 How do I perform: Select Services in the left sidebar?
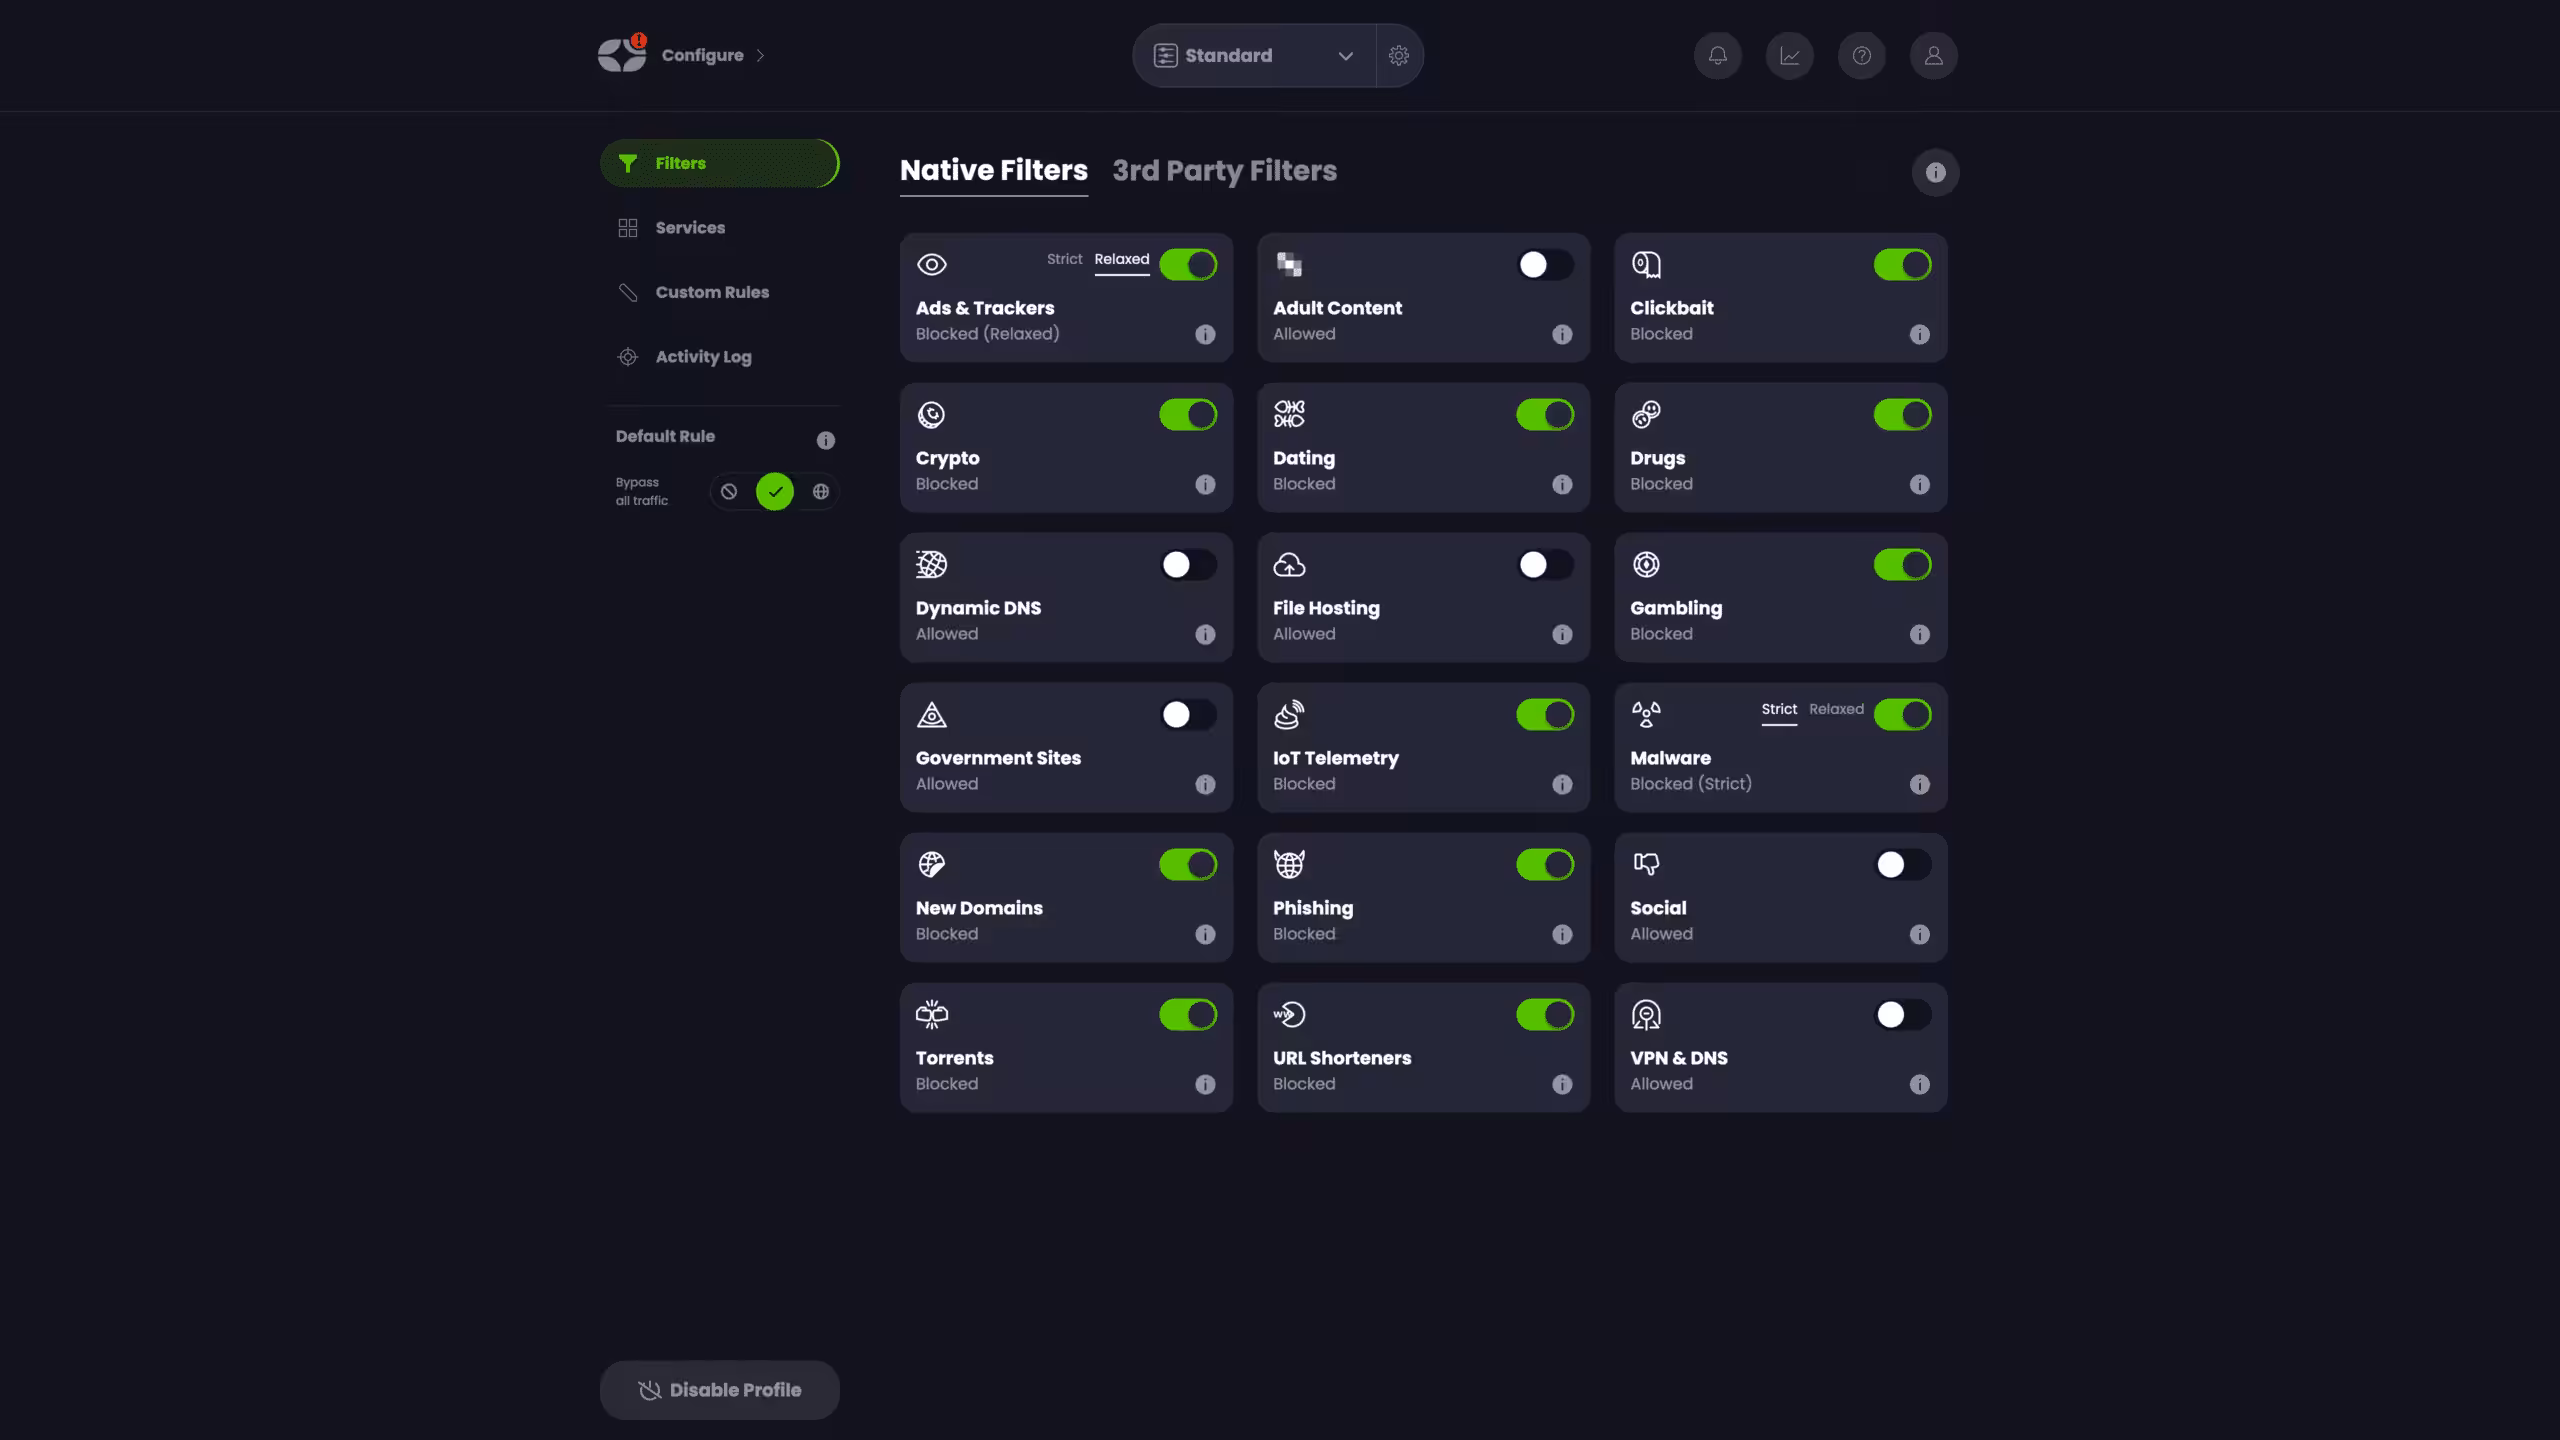tap(690, 227)
